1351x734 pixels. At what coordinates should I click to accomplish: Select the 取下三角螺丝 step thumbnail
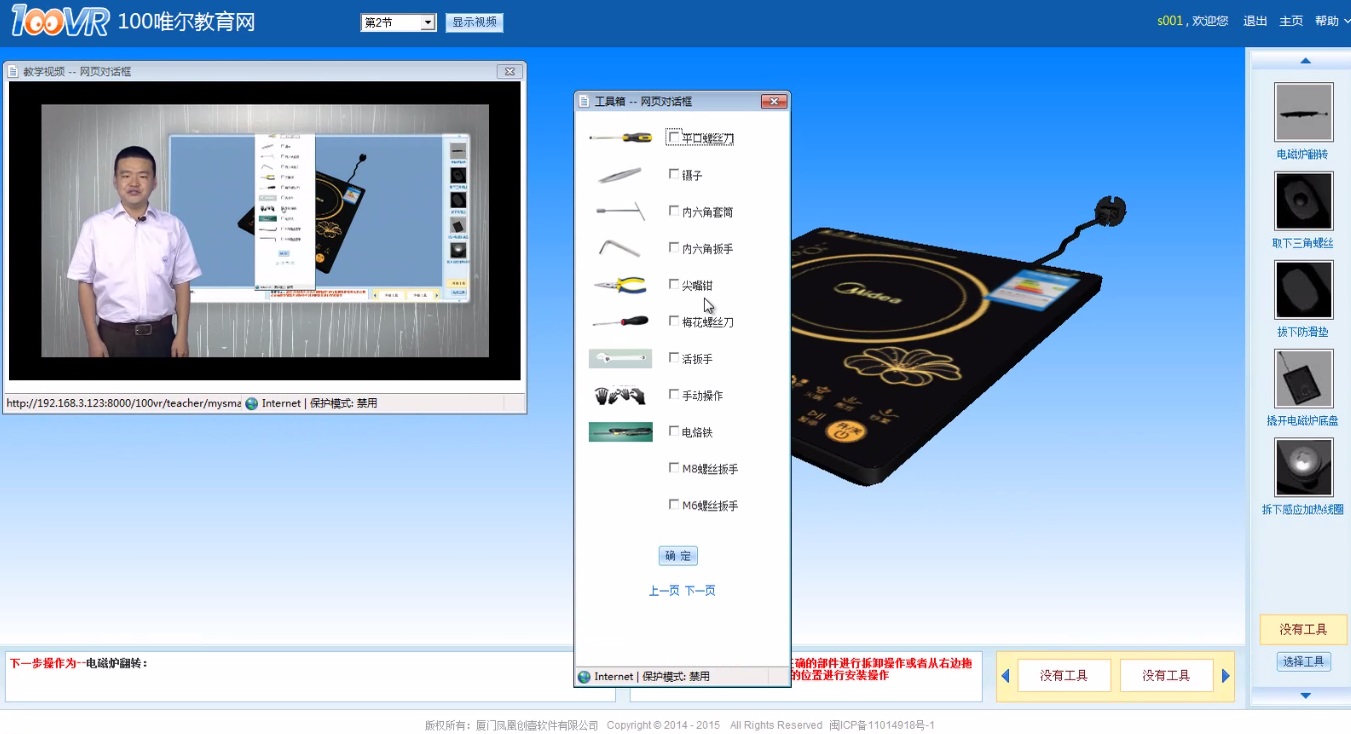tap(1303, 201)
